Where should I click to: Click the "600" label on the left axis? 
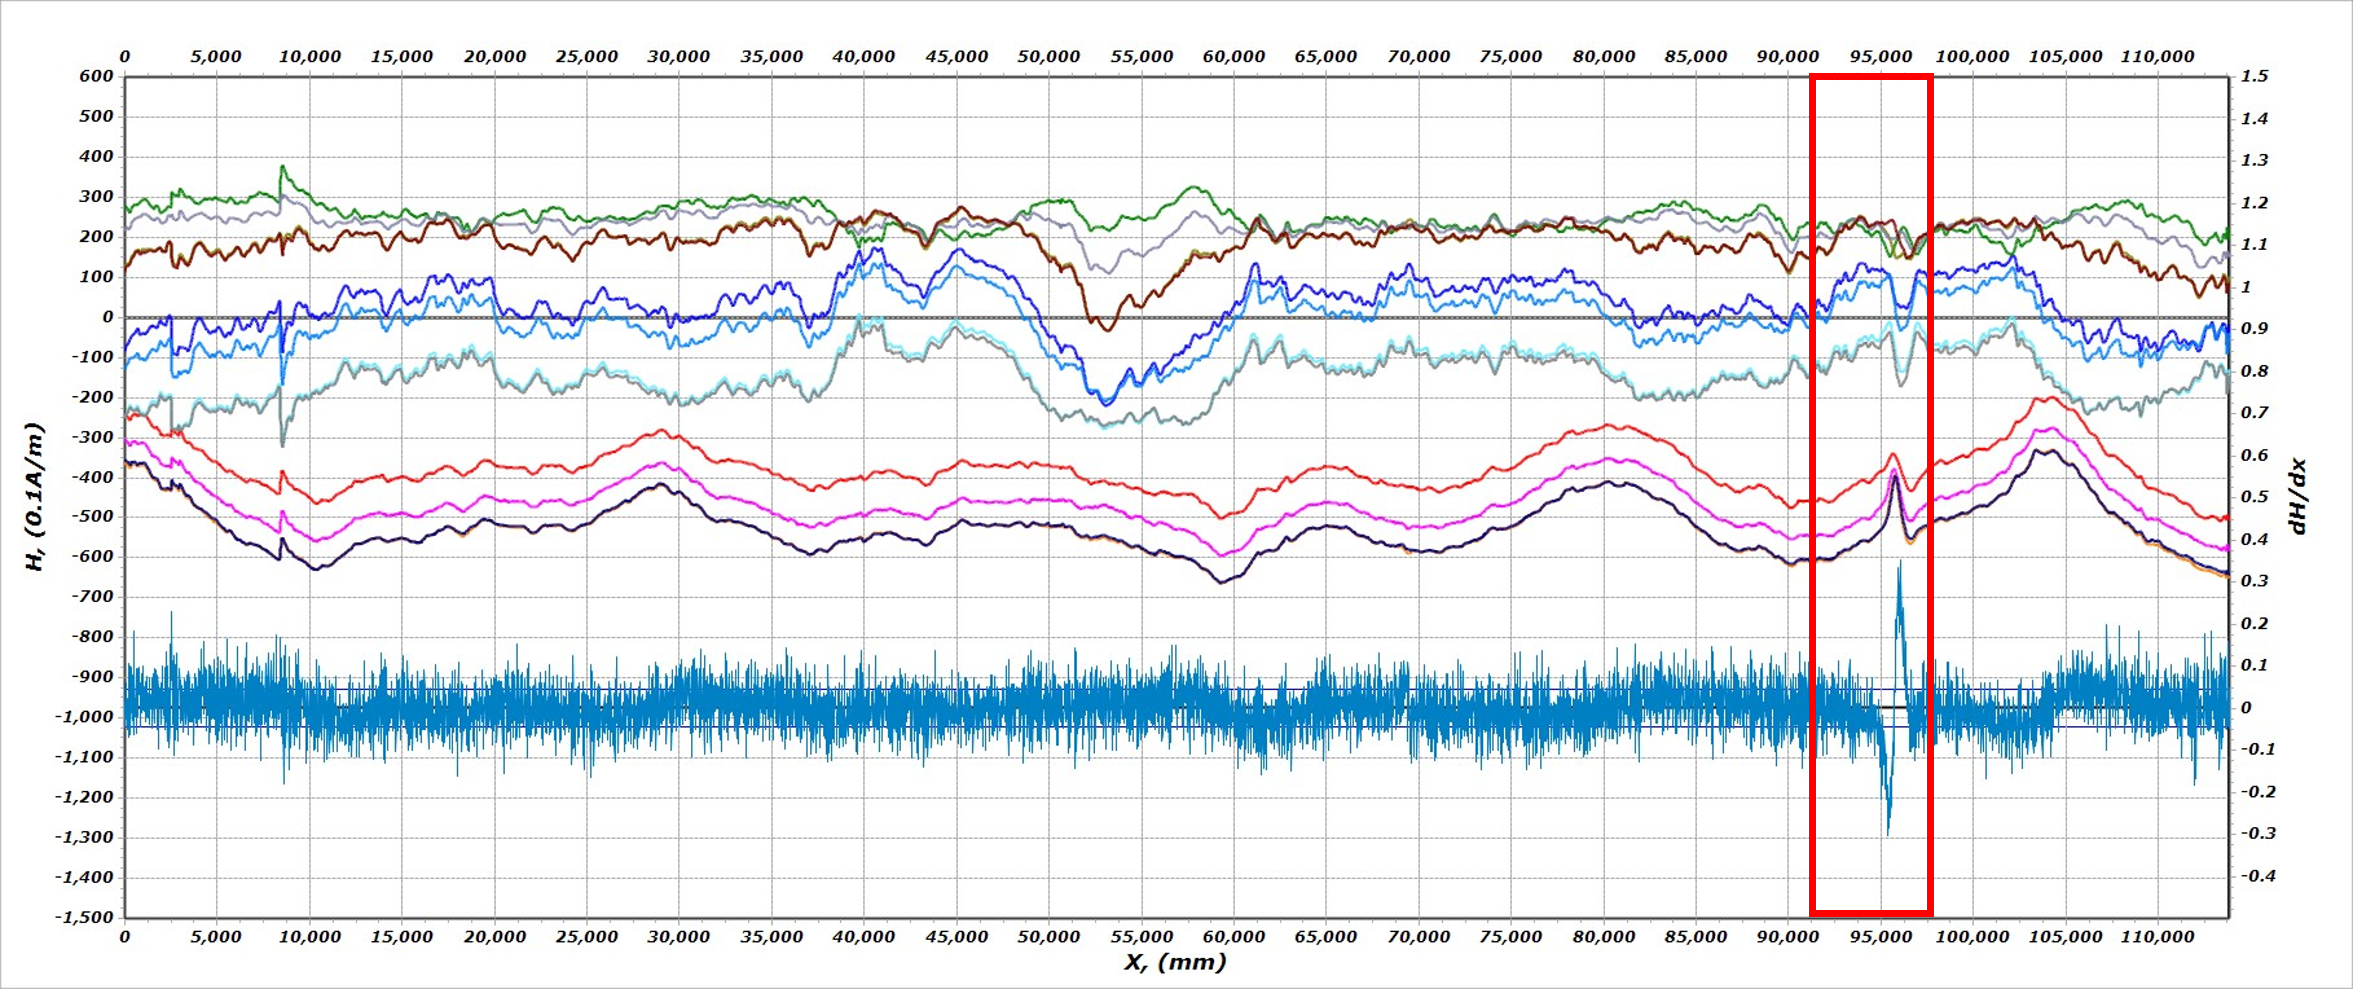pyautogui.click(x=96, y=76)
